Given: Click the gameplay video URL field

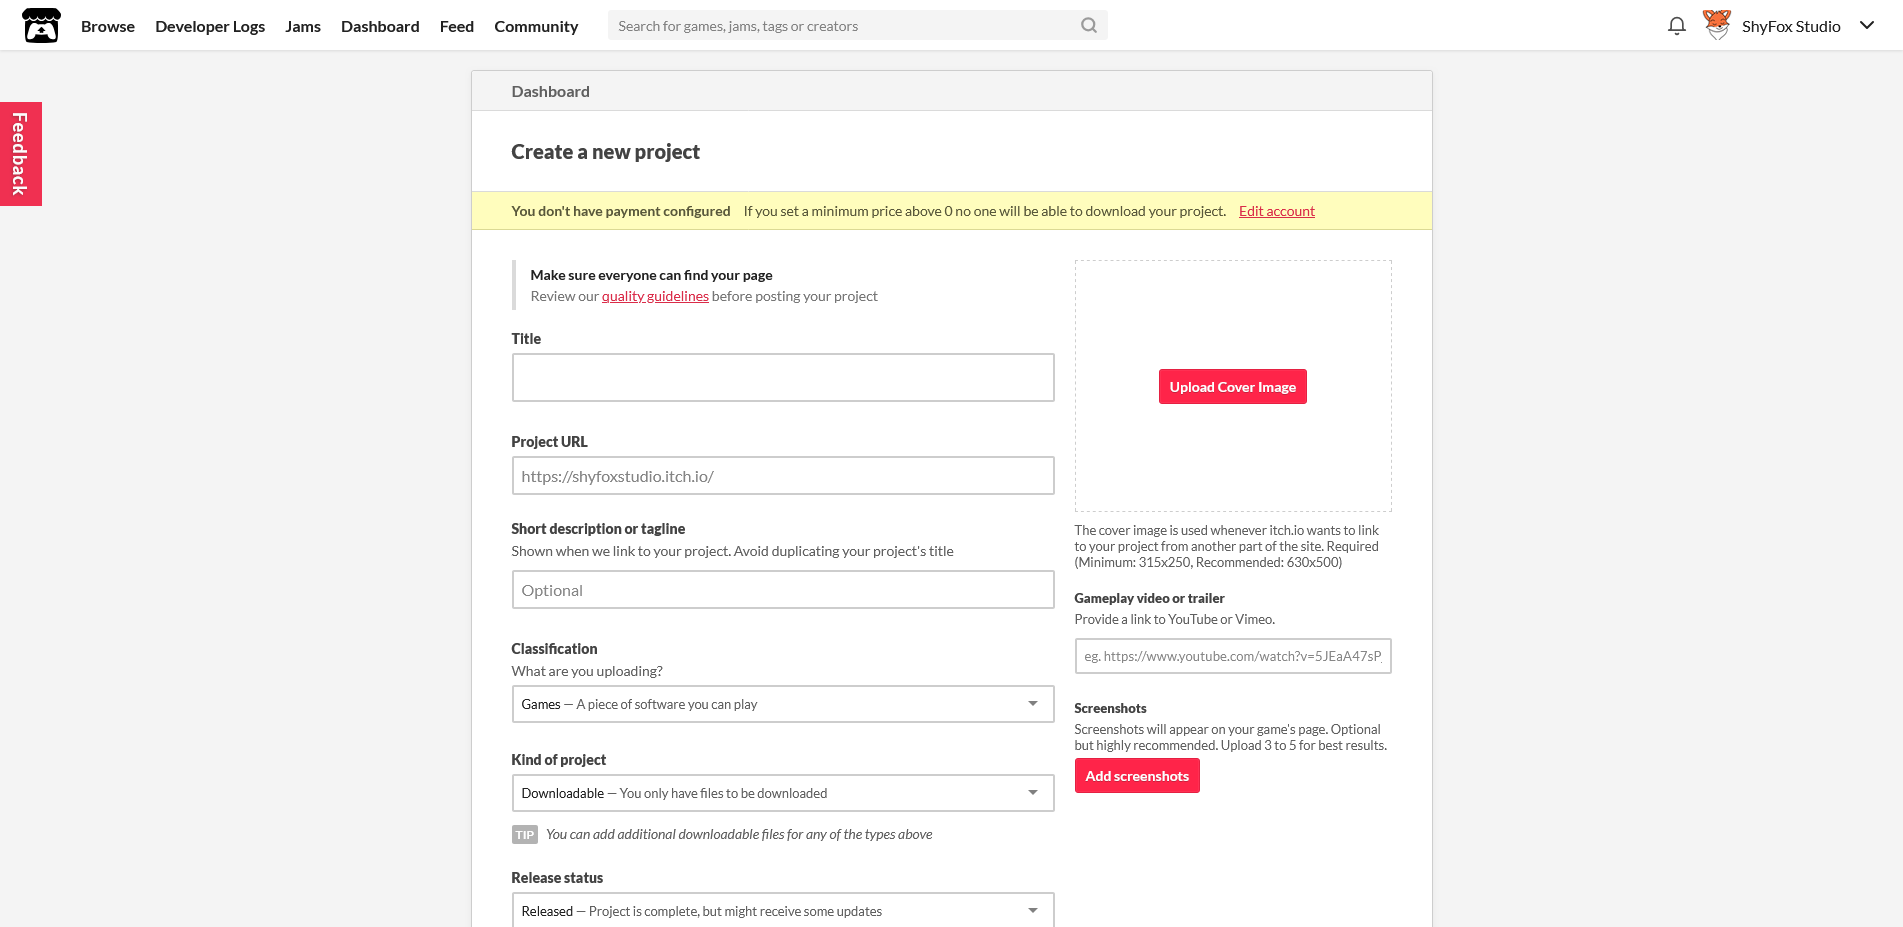Looking at the screenshot, I should tap(1232, 656).
